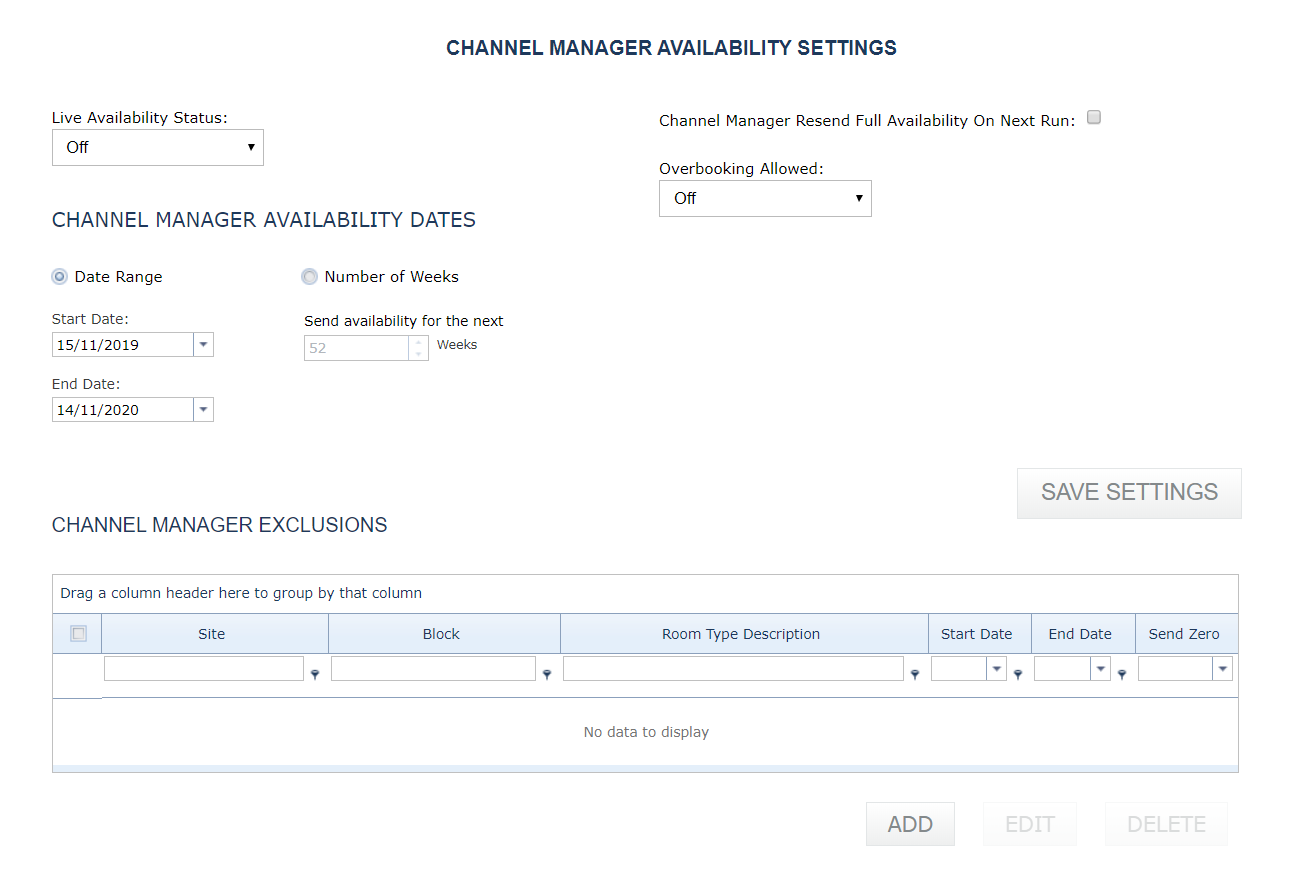Open the Overbooking Allowed dropdown
Image resolution: width=1300 pixels, height=876 pixels.
coord(765,198)
